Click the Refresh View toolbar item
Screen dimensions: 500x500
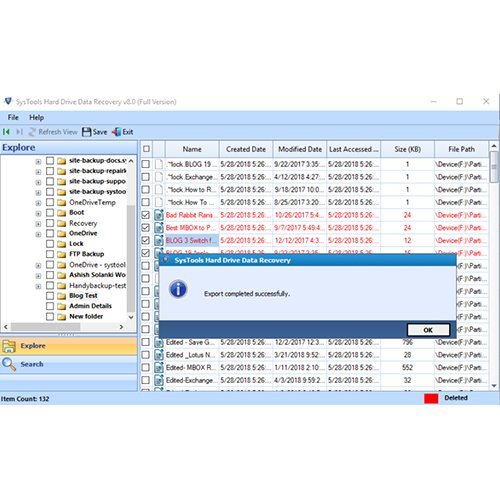click(53, 132)
